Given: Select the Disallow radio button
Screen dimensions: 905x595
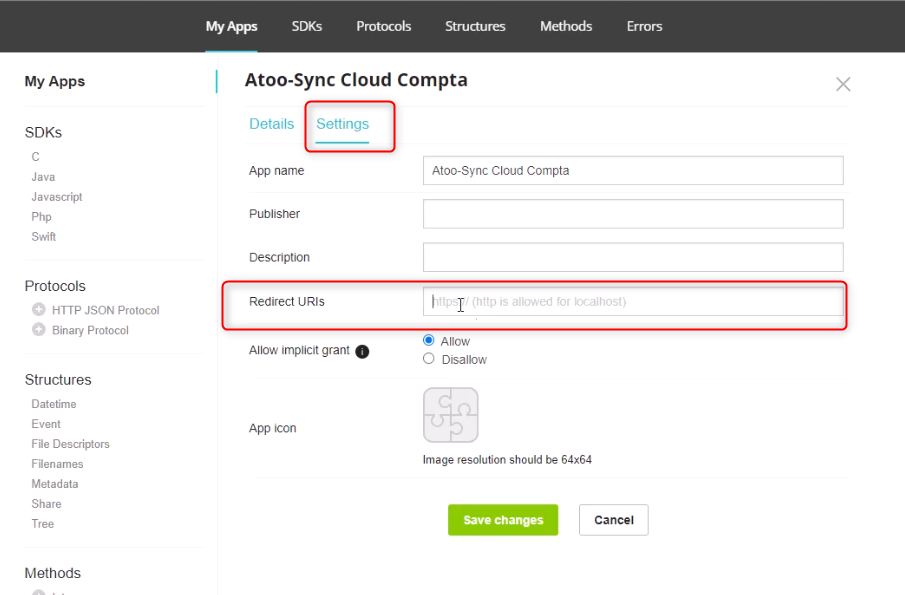Looking at the screenshot, I should [x=428, y=359].
